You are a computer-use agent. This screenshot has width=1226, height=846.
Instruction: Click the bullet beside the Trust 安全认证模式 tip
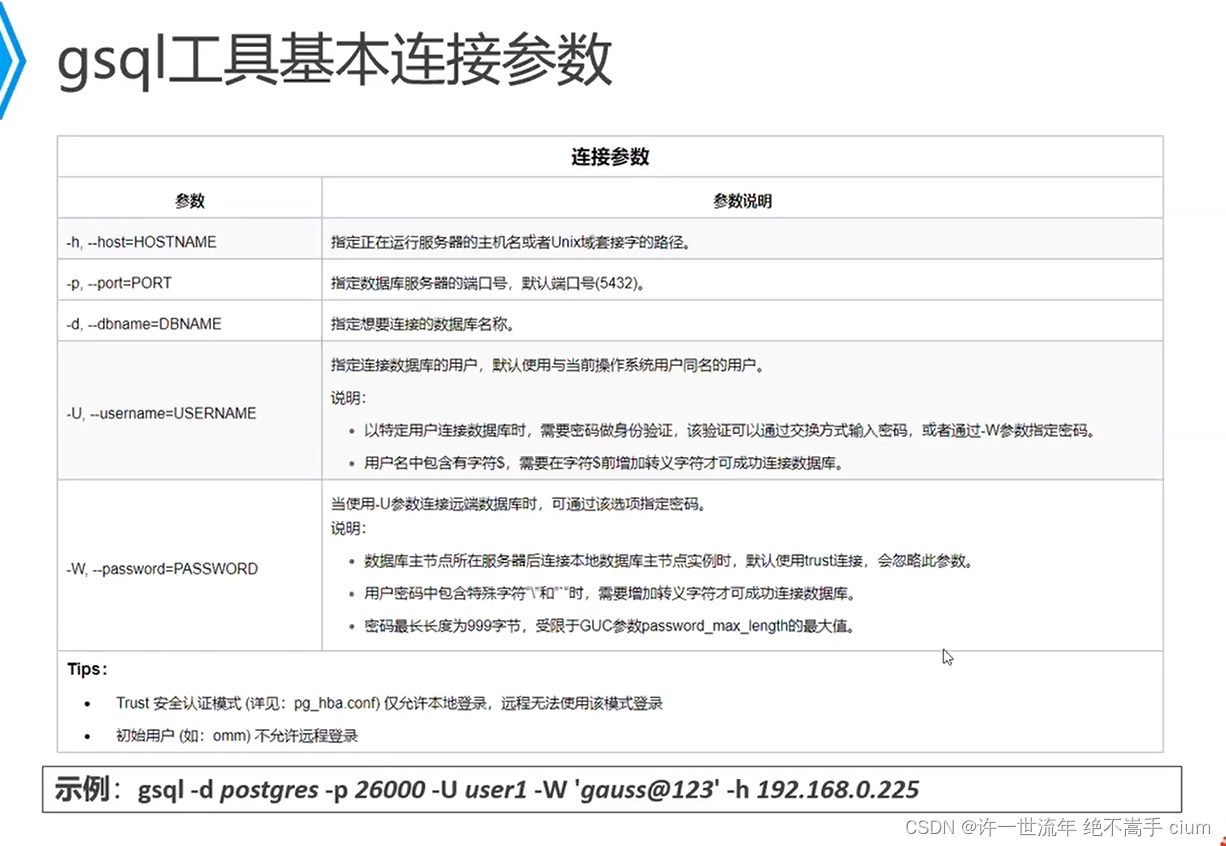tap(85, 703)
